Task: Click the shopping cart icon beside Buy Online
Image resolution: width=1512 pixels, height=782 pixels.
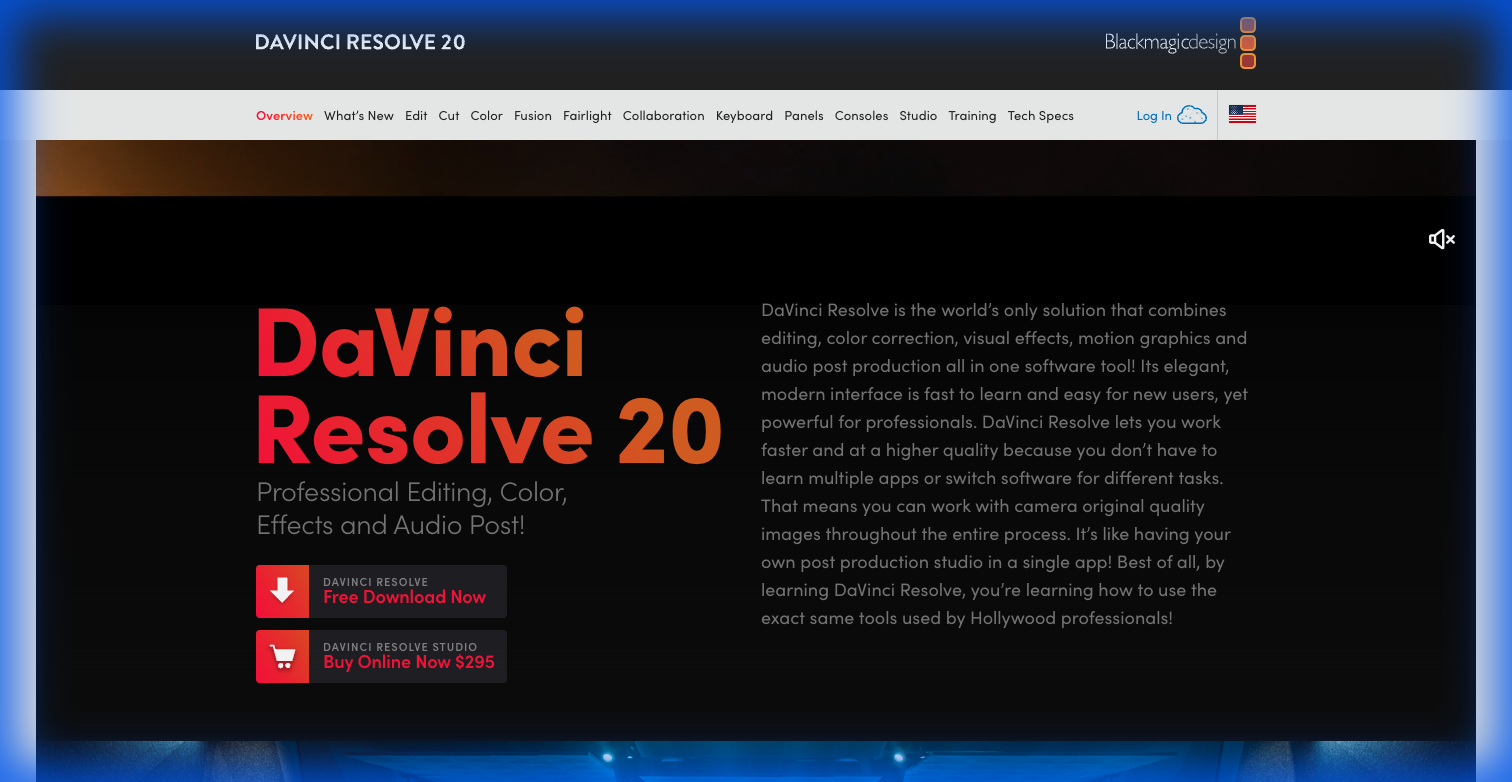Action: [282, 656]
